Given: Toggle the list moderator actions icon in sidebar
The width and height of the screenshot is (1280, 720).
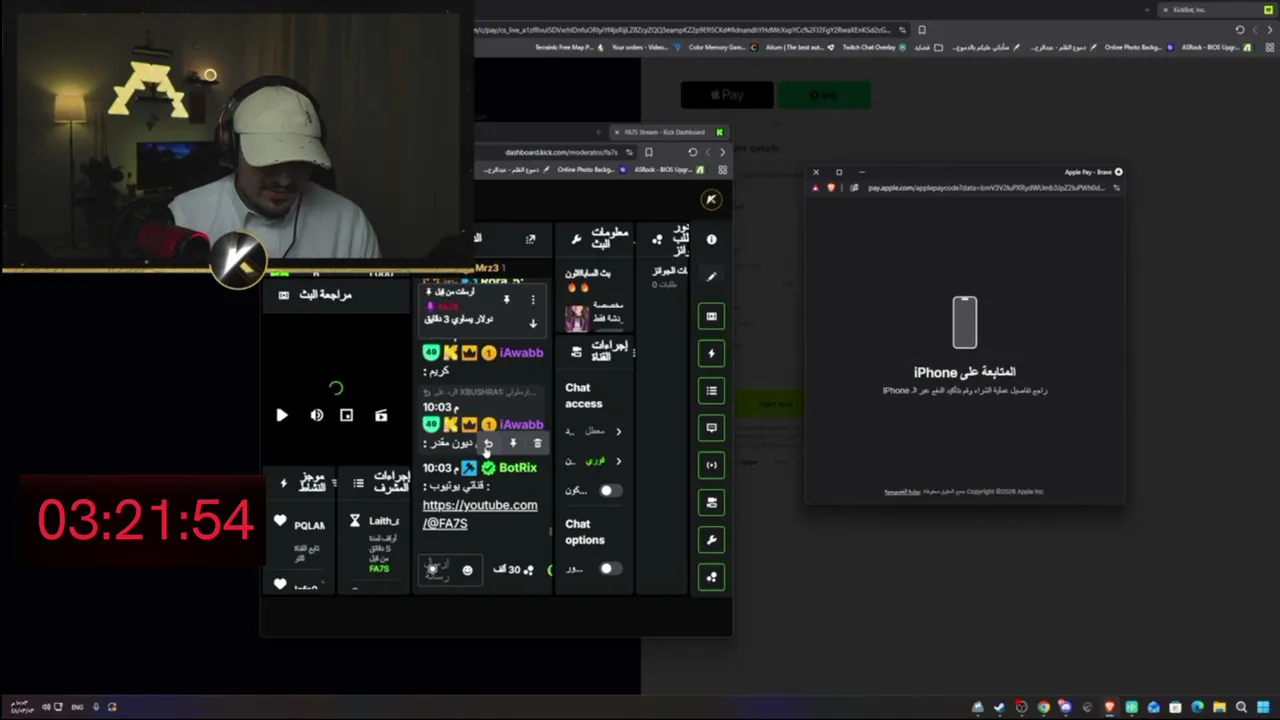Looking at the screenshot, I should [x=711, y=390].
